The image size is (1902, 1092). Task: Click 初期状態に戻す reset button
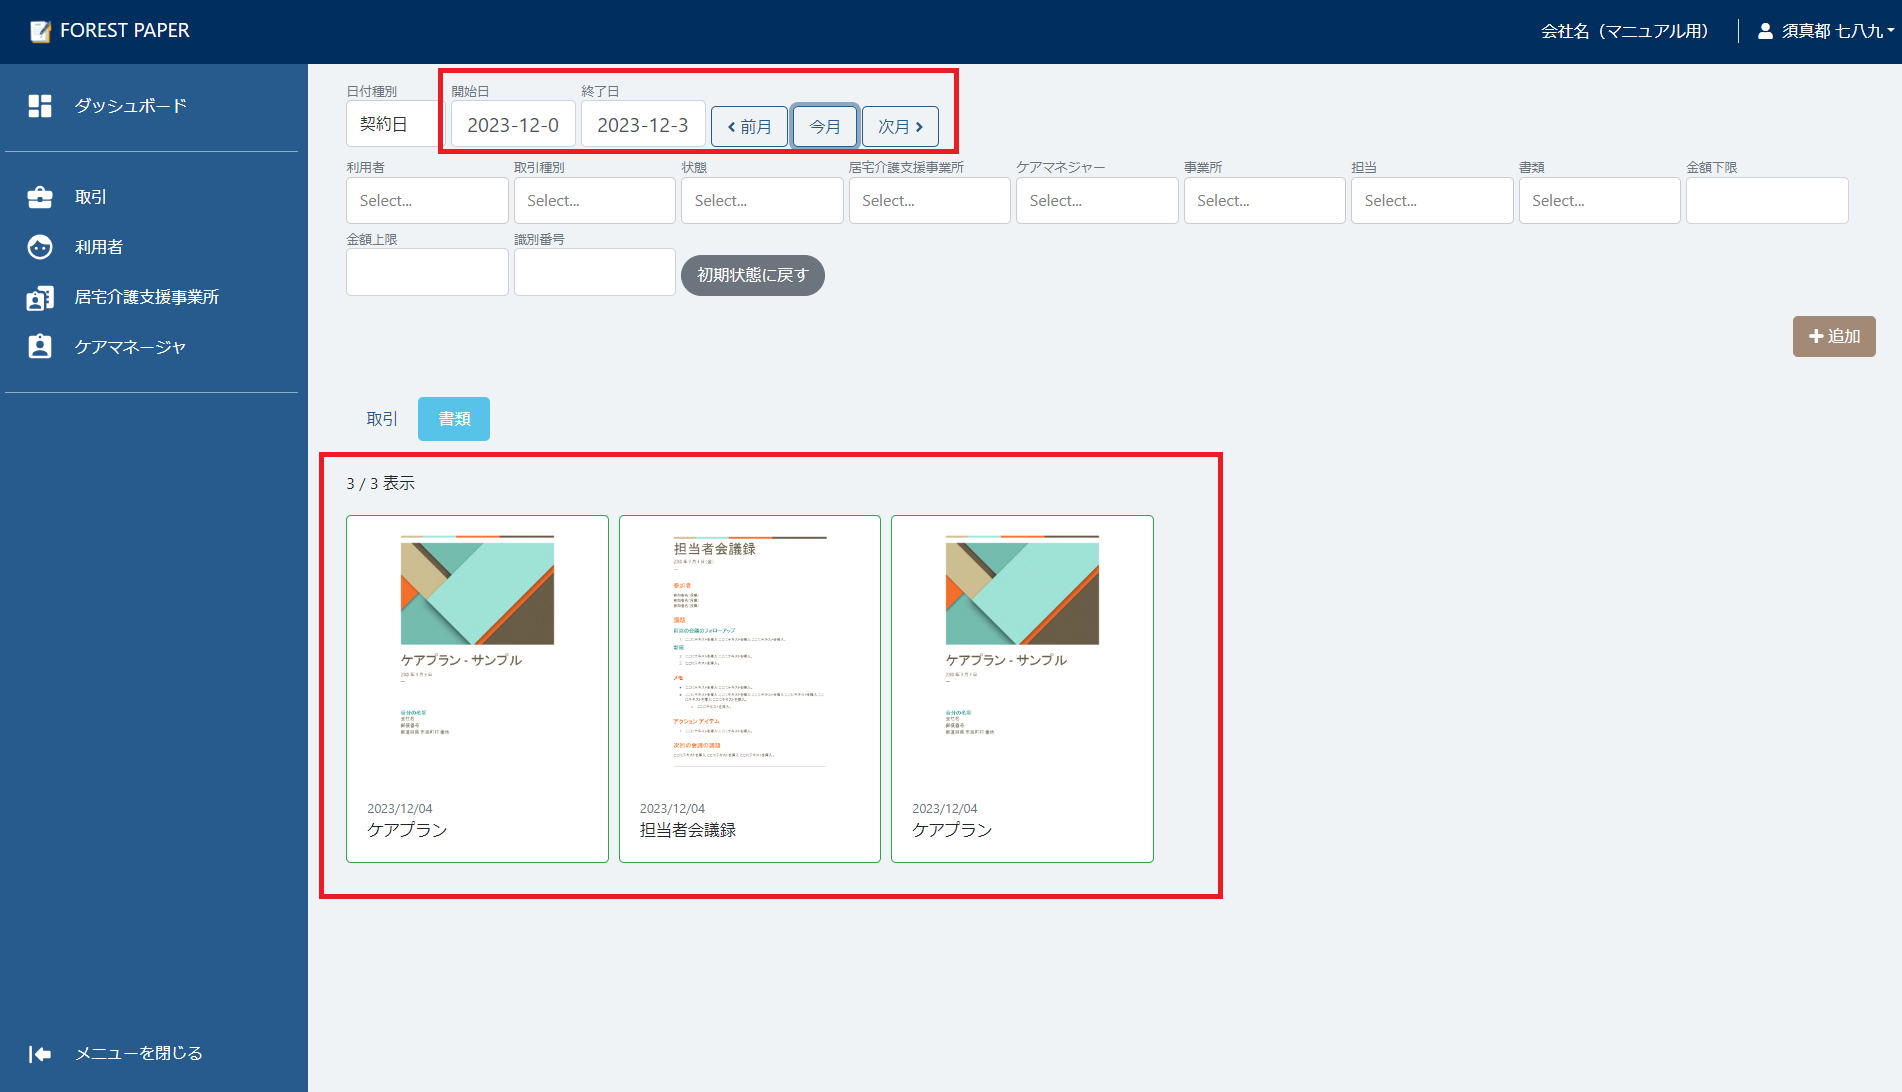point(752,276)
